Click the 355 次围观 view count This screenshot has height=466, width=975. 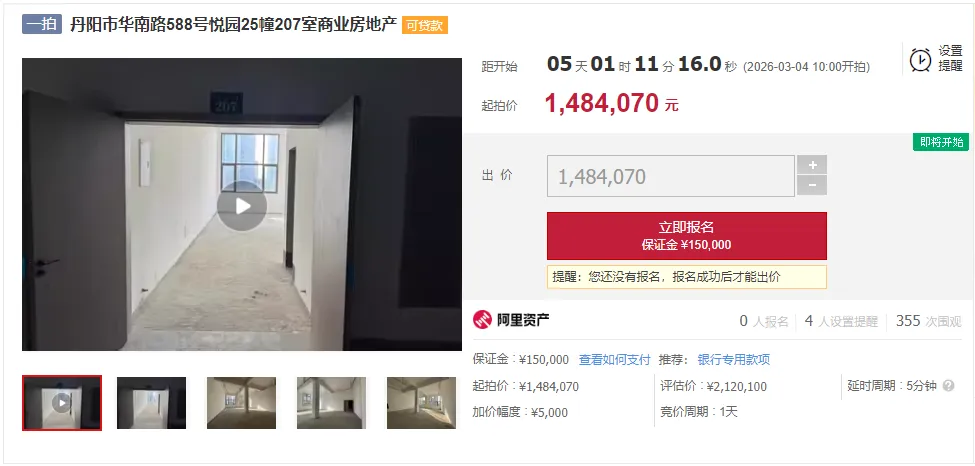pyautogui.click(x=928, y=321)
